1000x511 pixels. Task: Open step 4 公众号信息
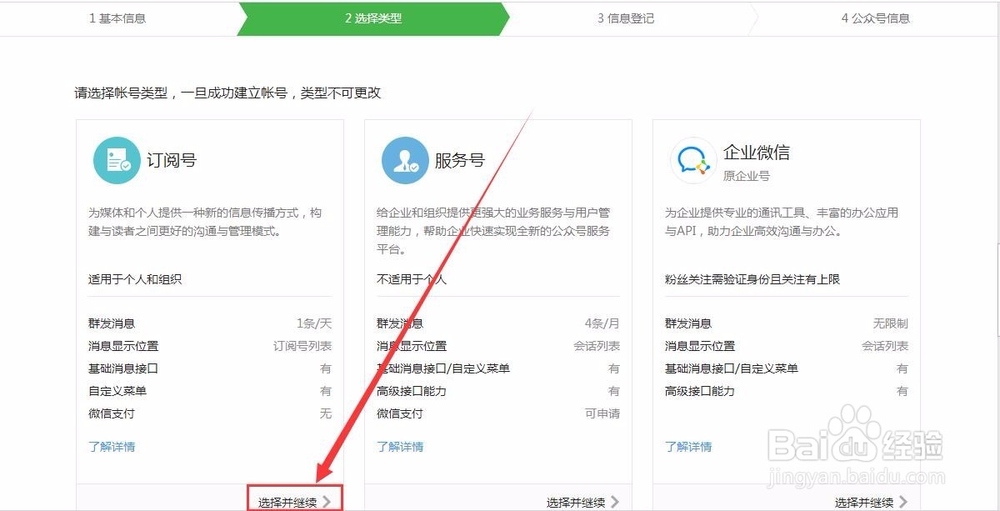pos(876,18)
